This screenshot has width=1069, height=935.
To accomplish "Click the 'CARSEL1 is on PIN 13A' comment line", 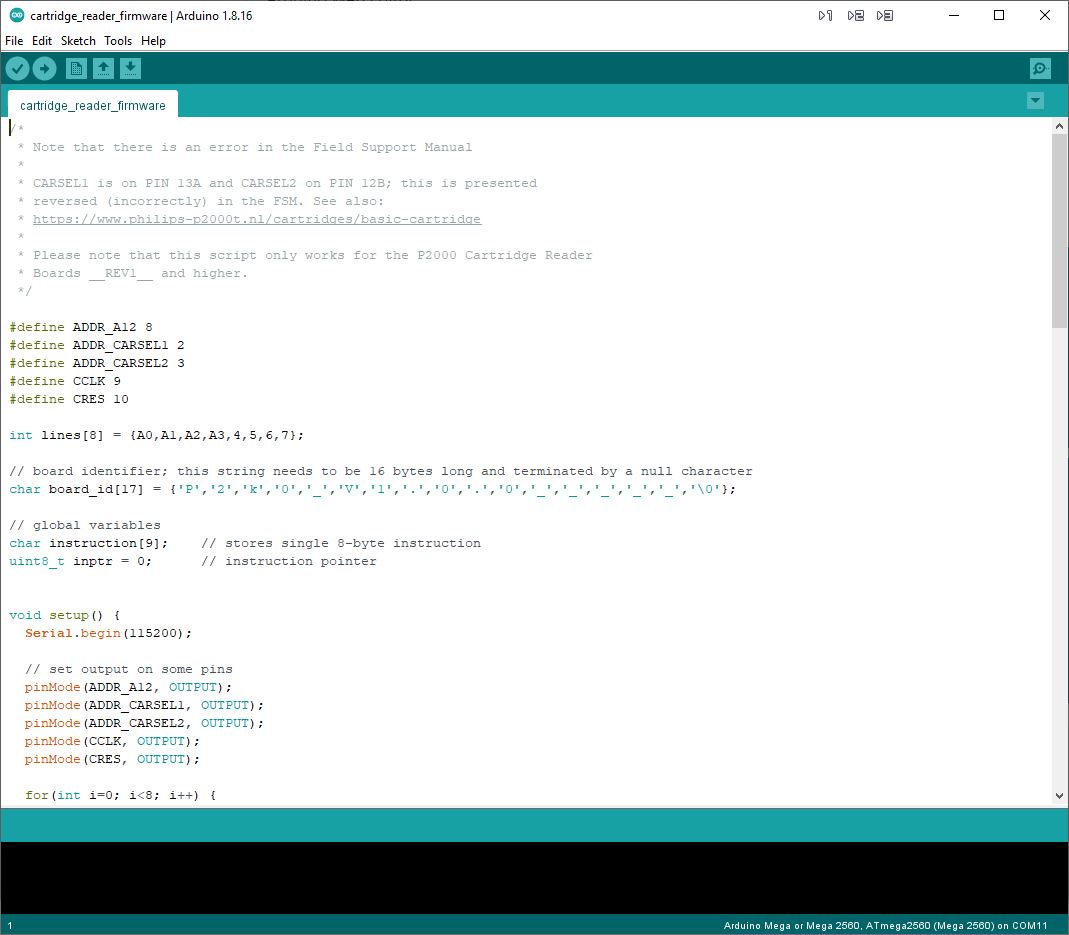I will coord(285,183).
